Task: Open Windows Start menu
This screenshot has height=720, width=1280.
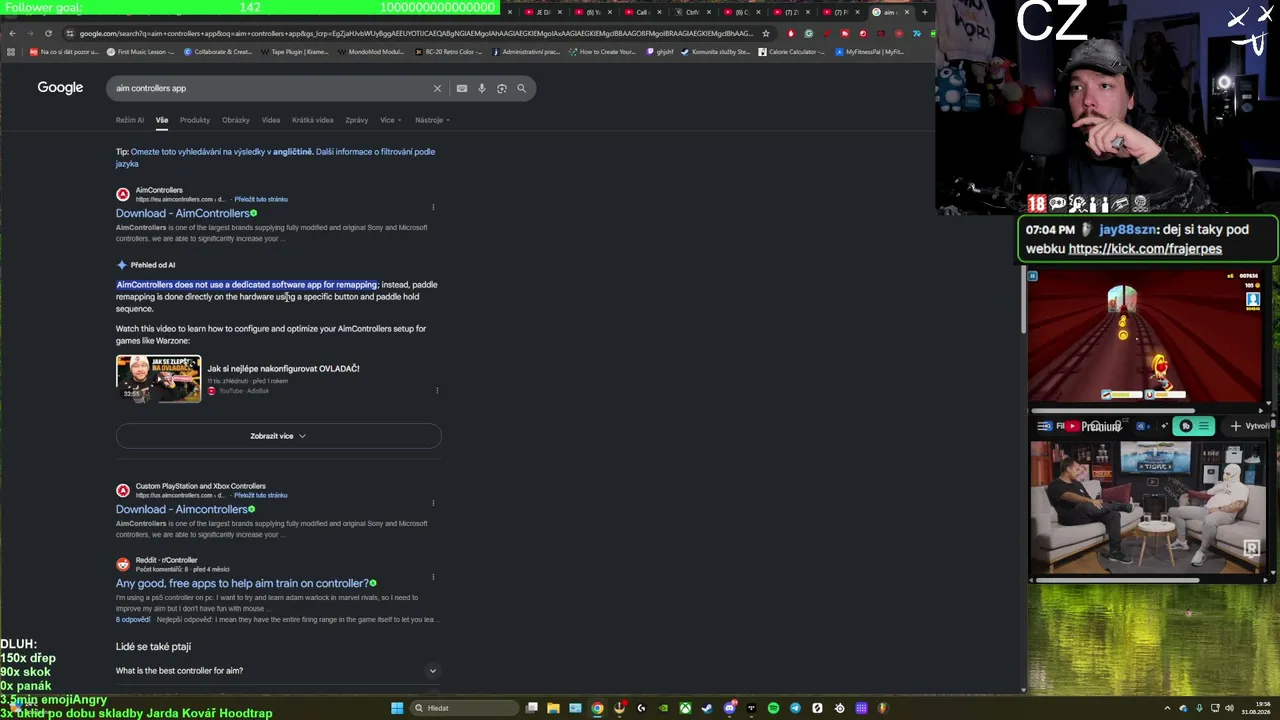Action: point(397,708)
